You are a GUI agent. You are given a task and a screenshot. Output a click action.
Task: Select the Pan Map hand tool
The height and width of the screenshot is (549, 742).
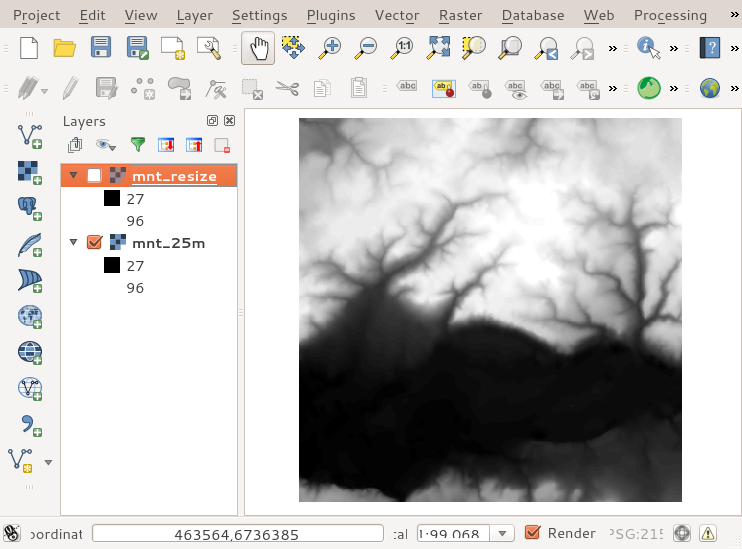tap(258, 48)
